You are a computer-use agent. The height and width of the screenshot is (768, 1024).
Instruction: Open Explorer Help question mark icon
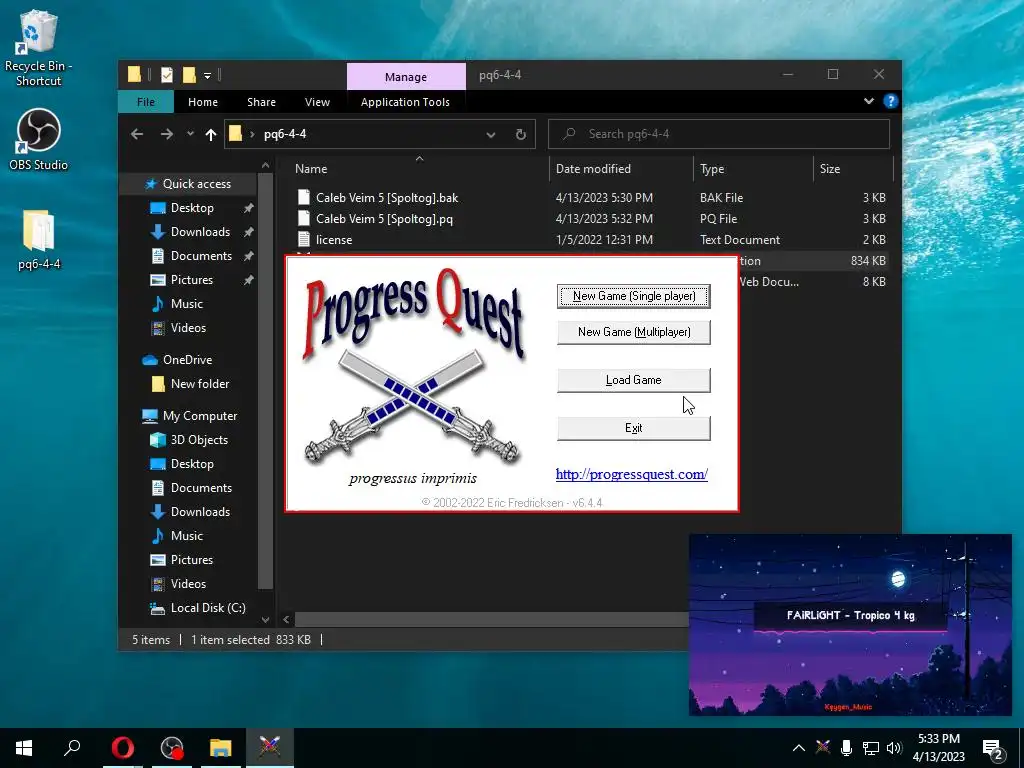[890, 101]
